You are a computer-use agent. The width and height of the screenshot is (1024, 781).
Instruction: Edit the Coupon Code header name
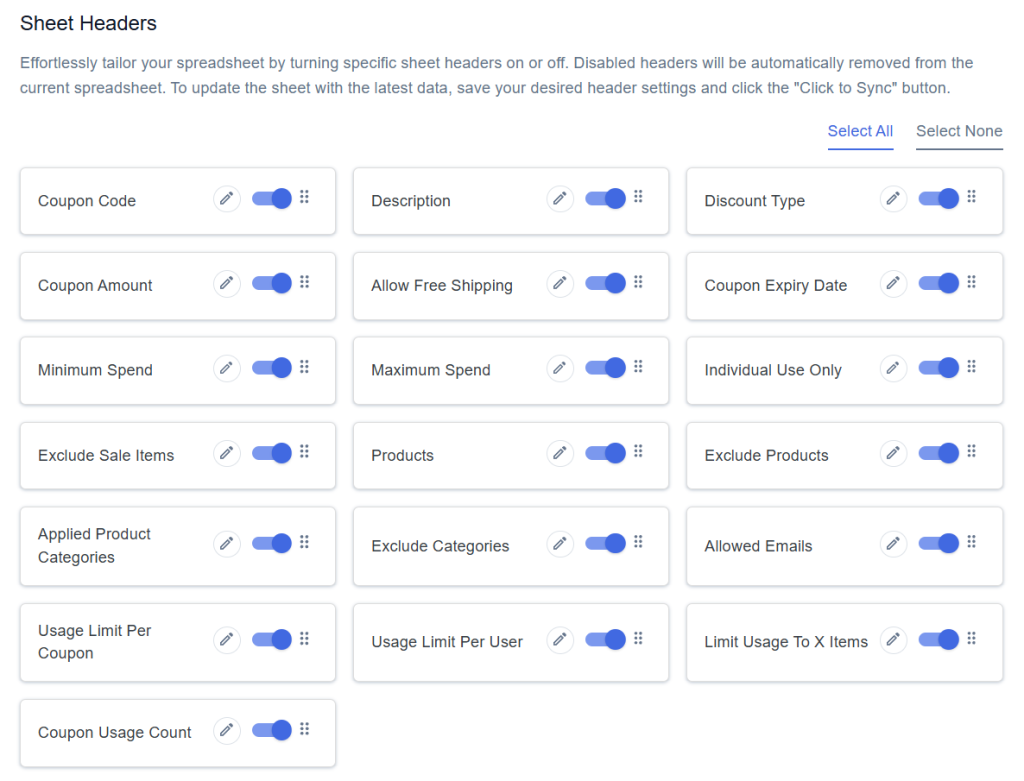[227, 199]
